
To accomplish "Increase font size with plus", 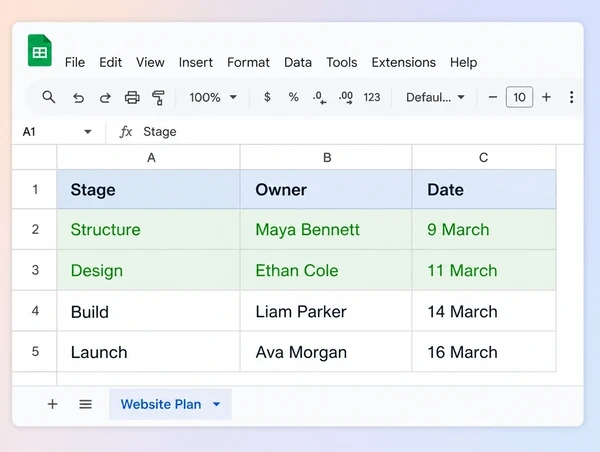I will point(546,97).
